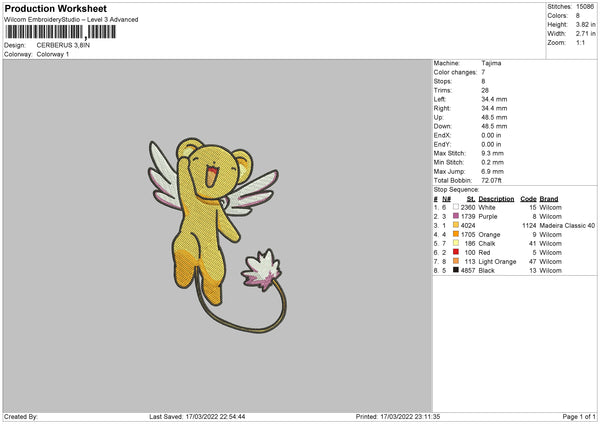
Task: Click the Stitches value 15086
Action: tap(585, 7)
